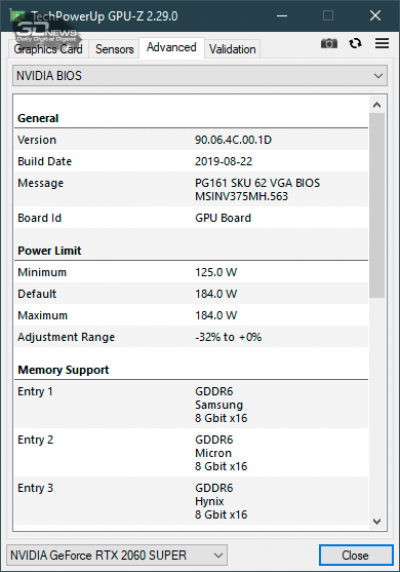Screen dimensions: 400x572
Task: Click the vertical scrollbar thumb
Action: click(377, 205)
